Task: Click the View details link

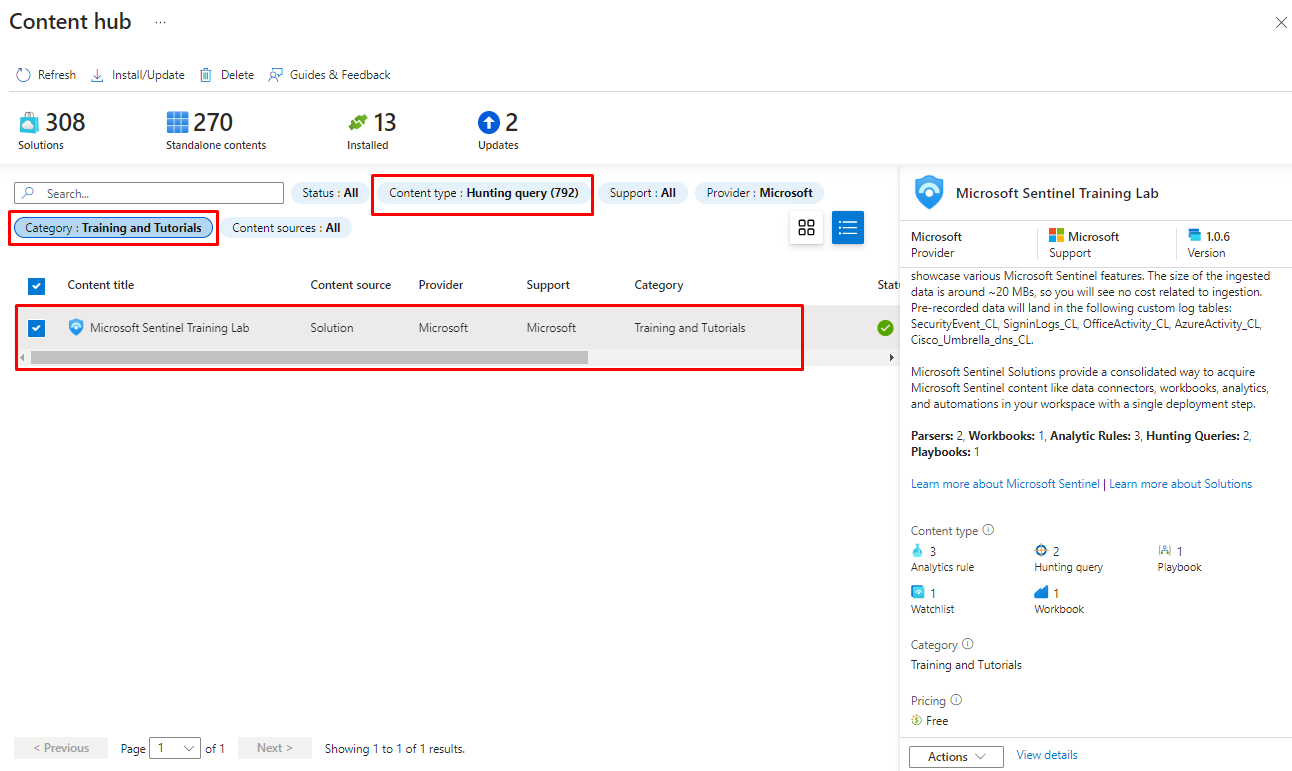Action: (1046, 755)
